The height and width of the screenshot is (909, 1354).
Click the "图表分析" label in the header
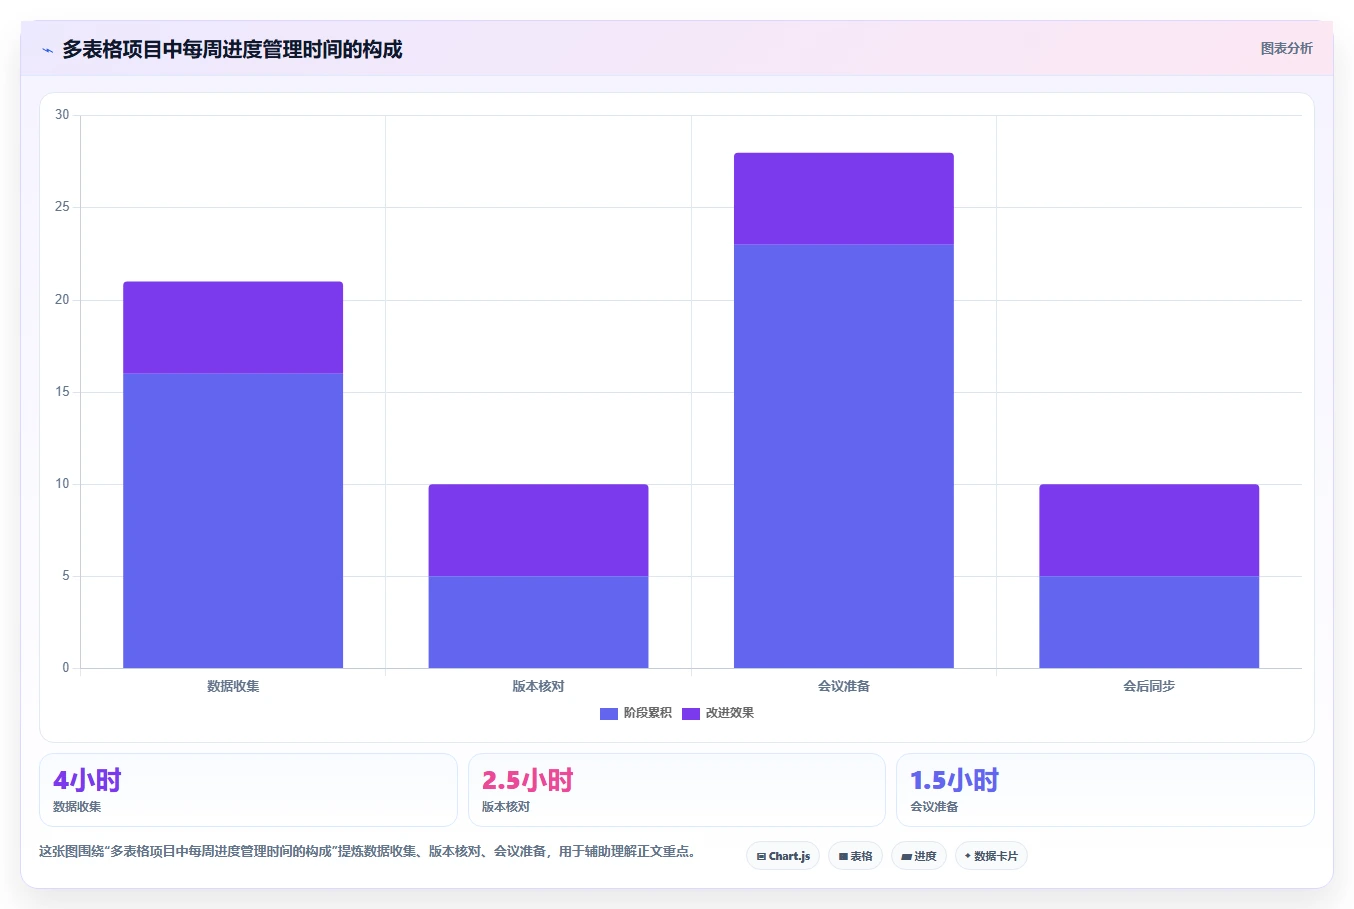[1286, 48]
